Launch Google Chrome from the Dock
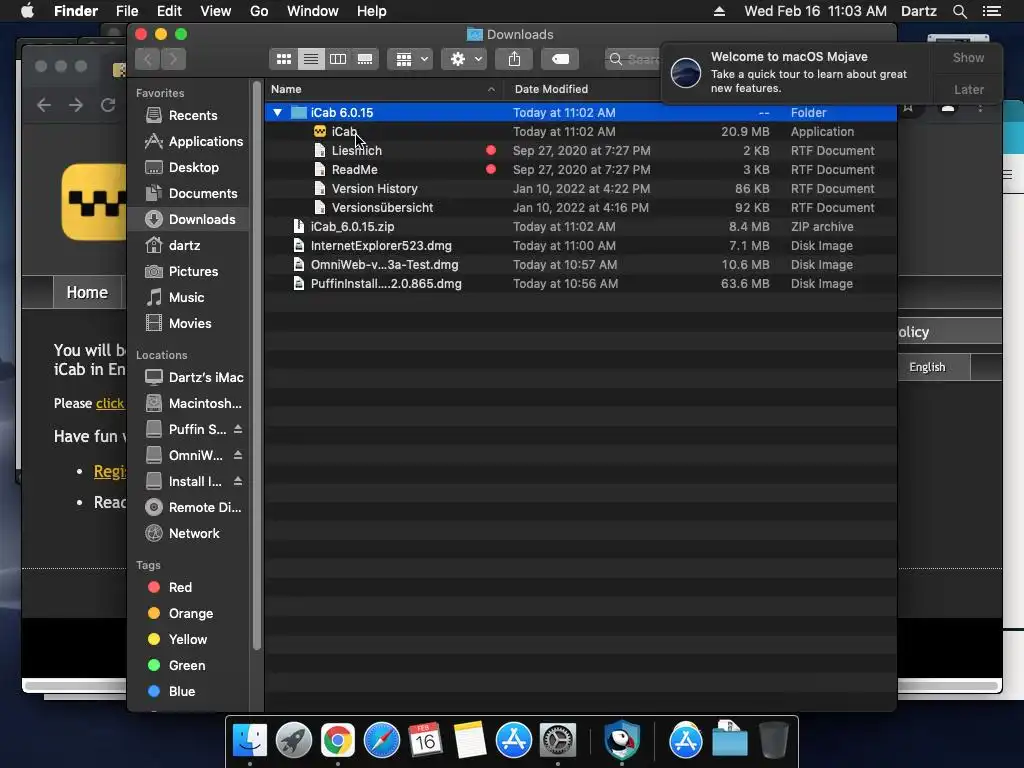 [338, 740]
